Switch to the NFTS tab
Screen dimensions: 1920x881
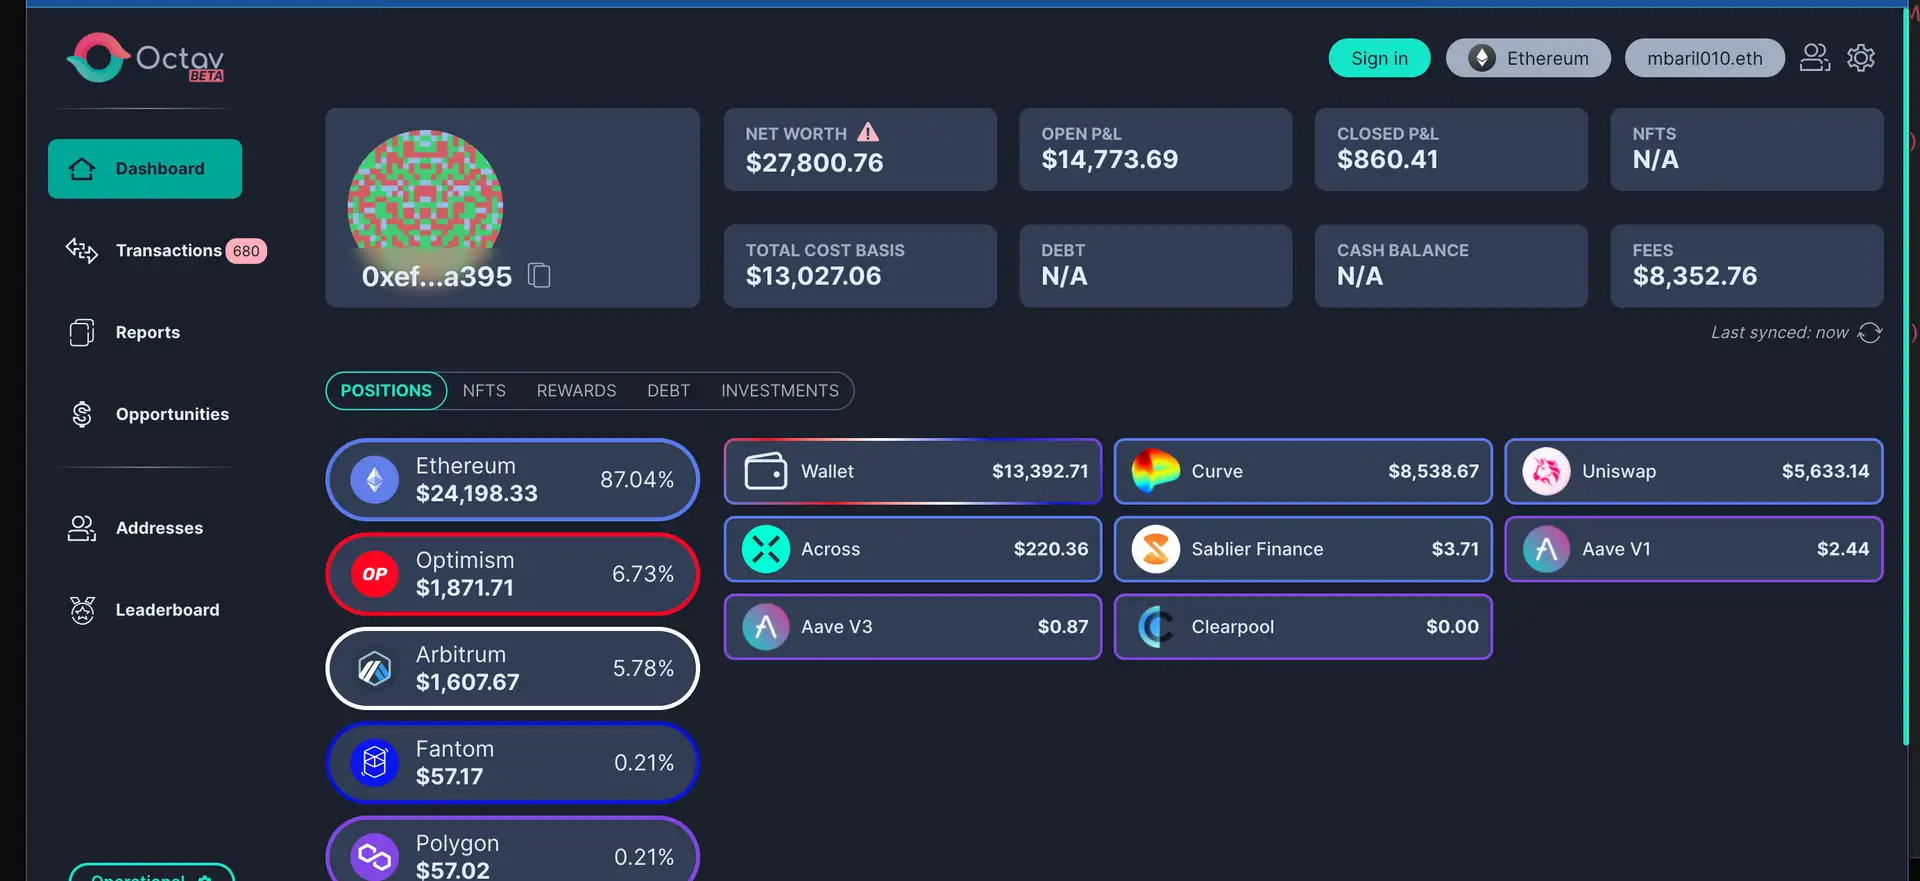tap(484, 391)
